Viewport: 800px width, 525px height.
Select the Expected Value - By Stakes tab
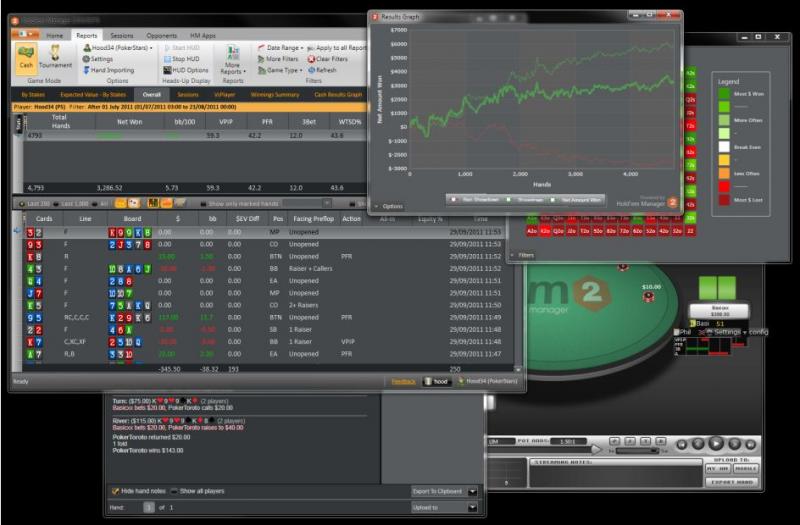coord(93,95)
